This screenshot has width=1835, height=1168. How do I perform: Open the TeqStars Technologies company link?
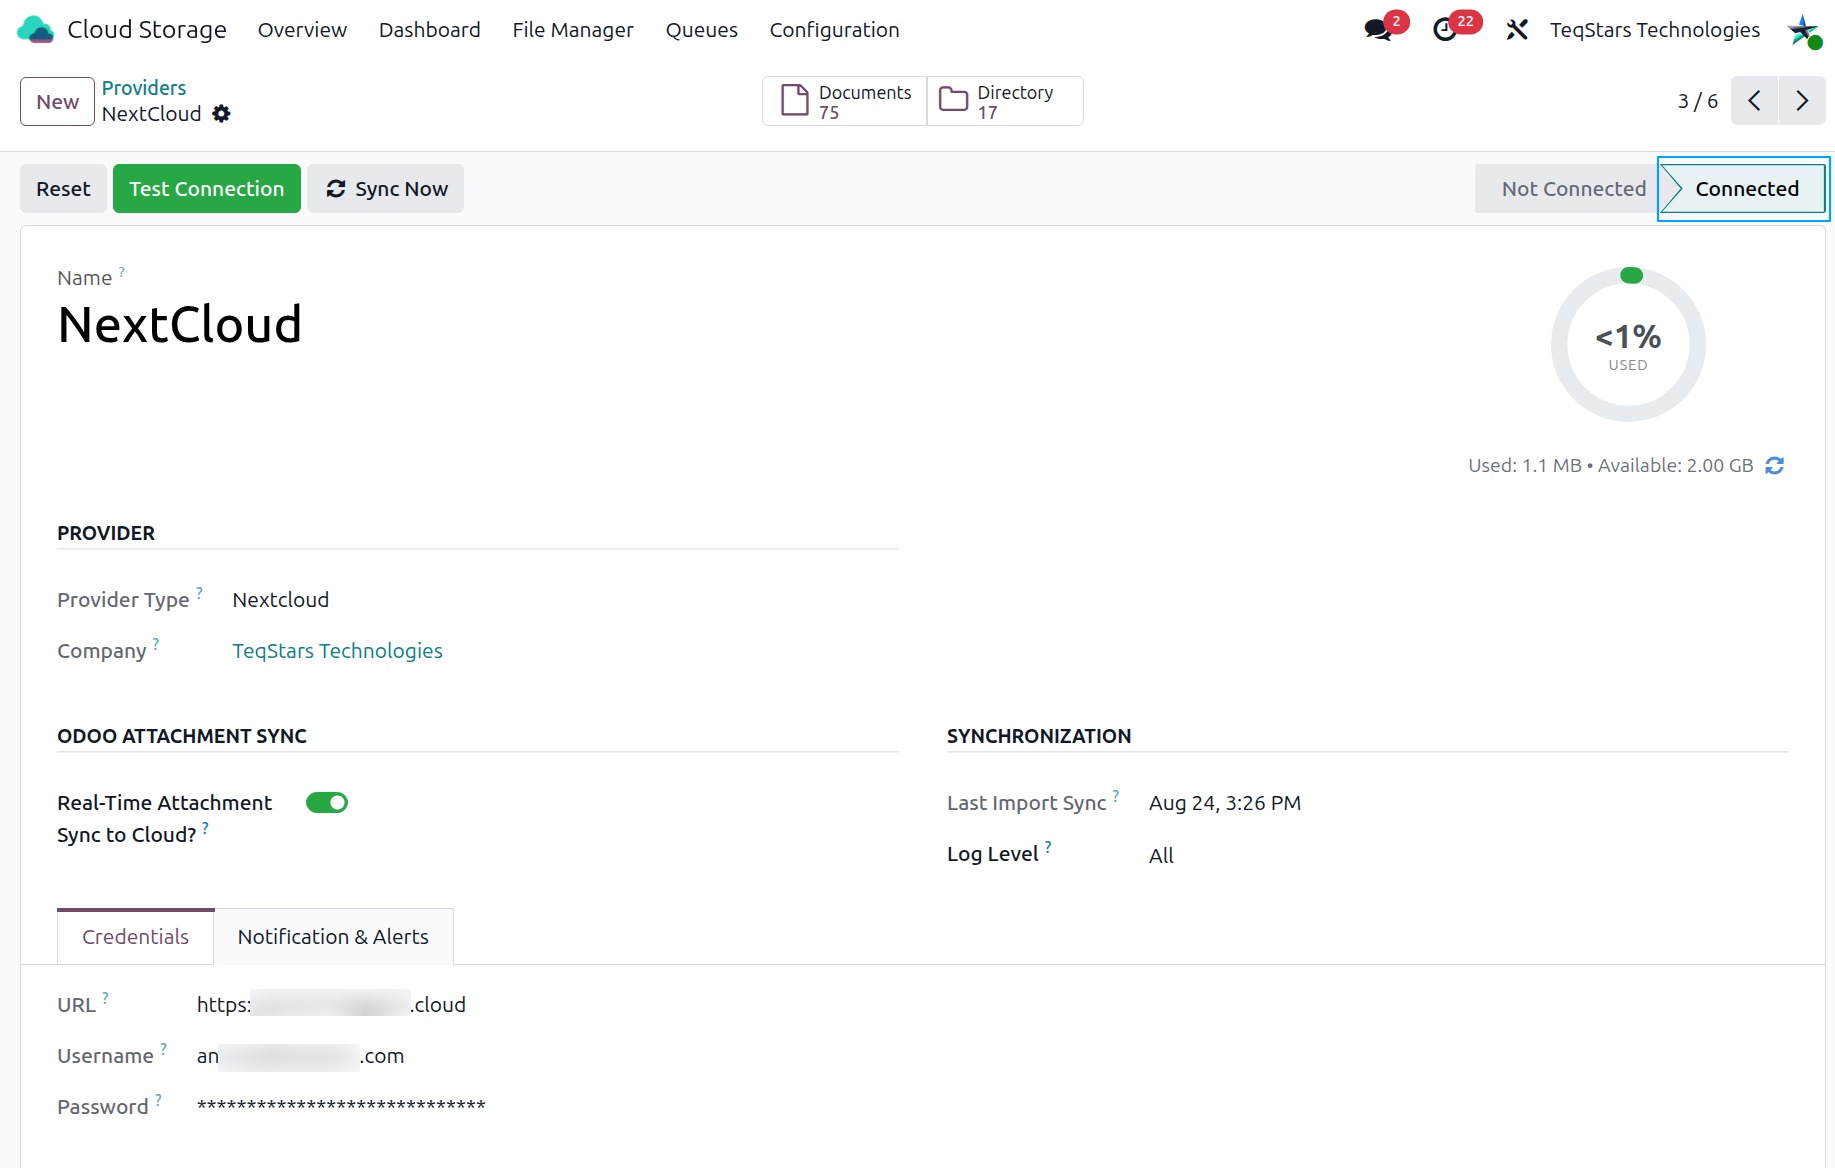(337, 651)
